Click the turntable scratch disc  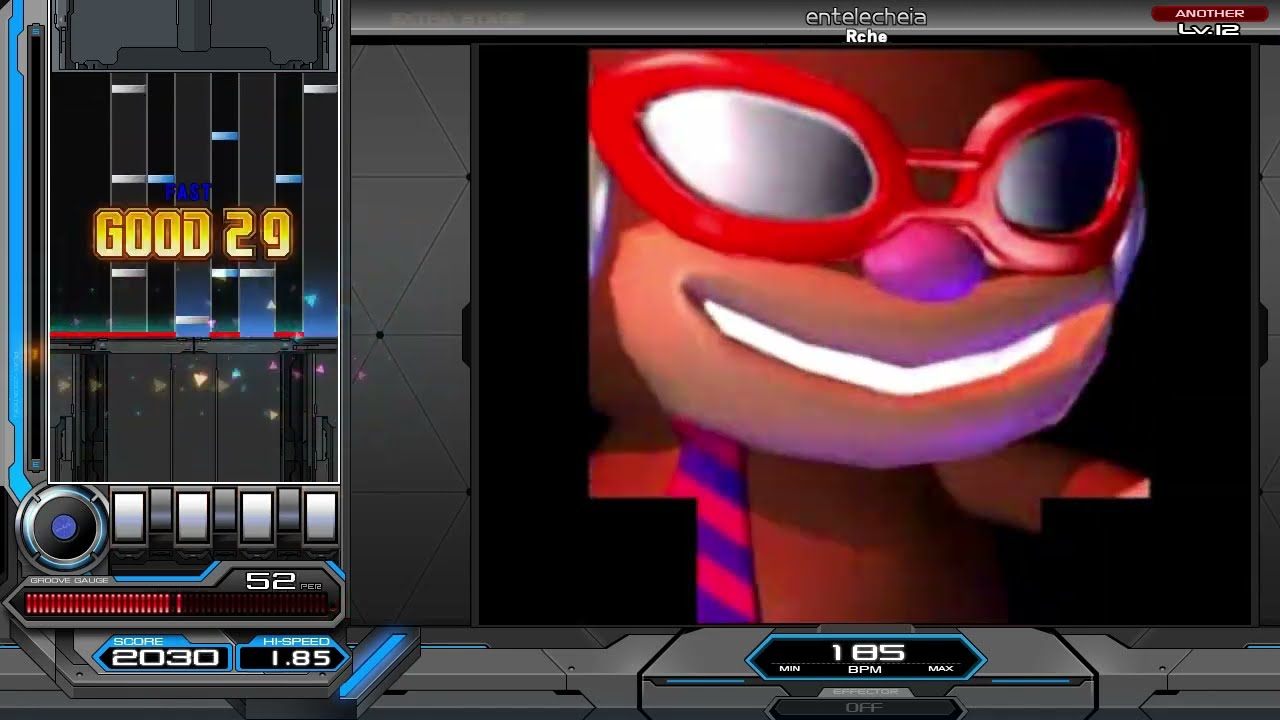click(63, 528)
